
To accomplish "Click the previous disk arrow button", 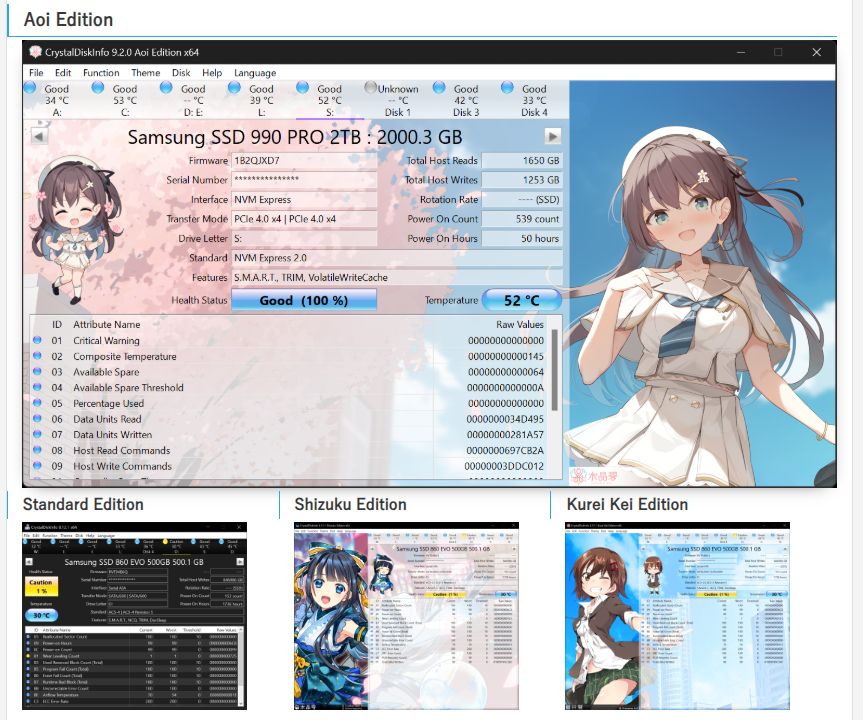I will click(x=39, y=136).
